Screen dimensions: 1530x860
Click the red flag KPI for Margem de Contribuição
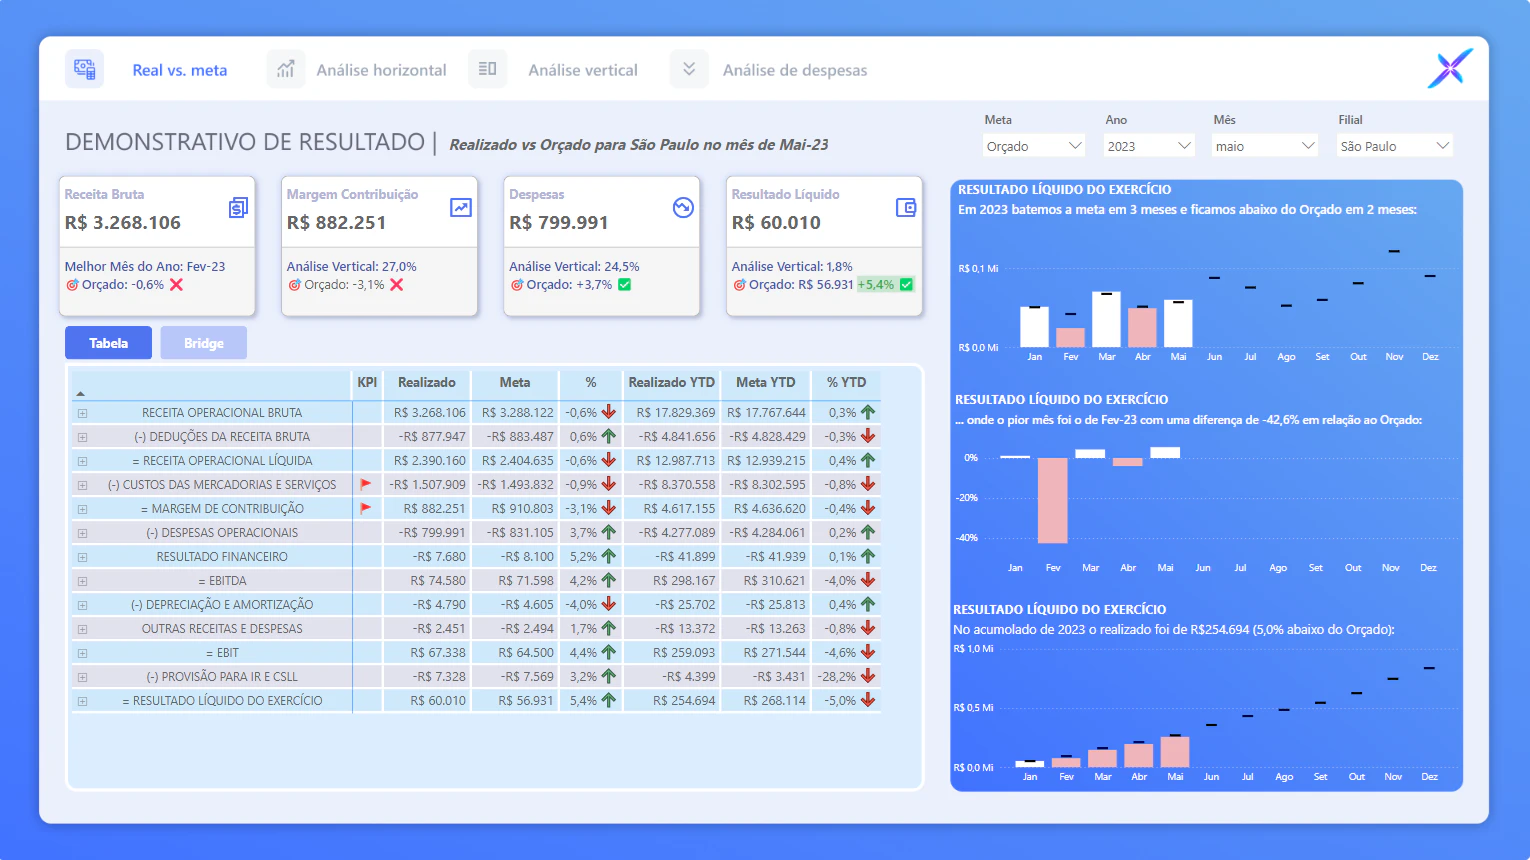click(x=366, y=508)
